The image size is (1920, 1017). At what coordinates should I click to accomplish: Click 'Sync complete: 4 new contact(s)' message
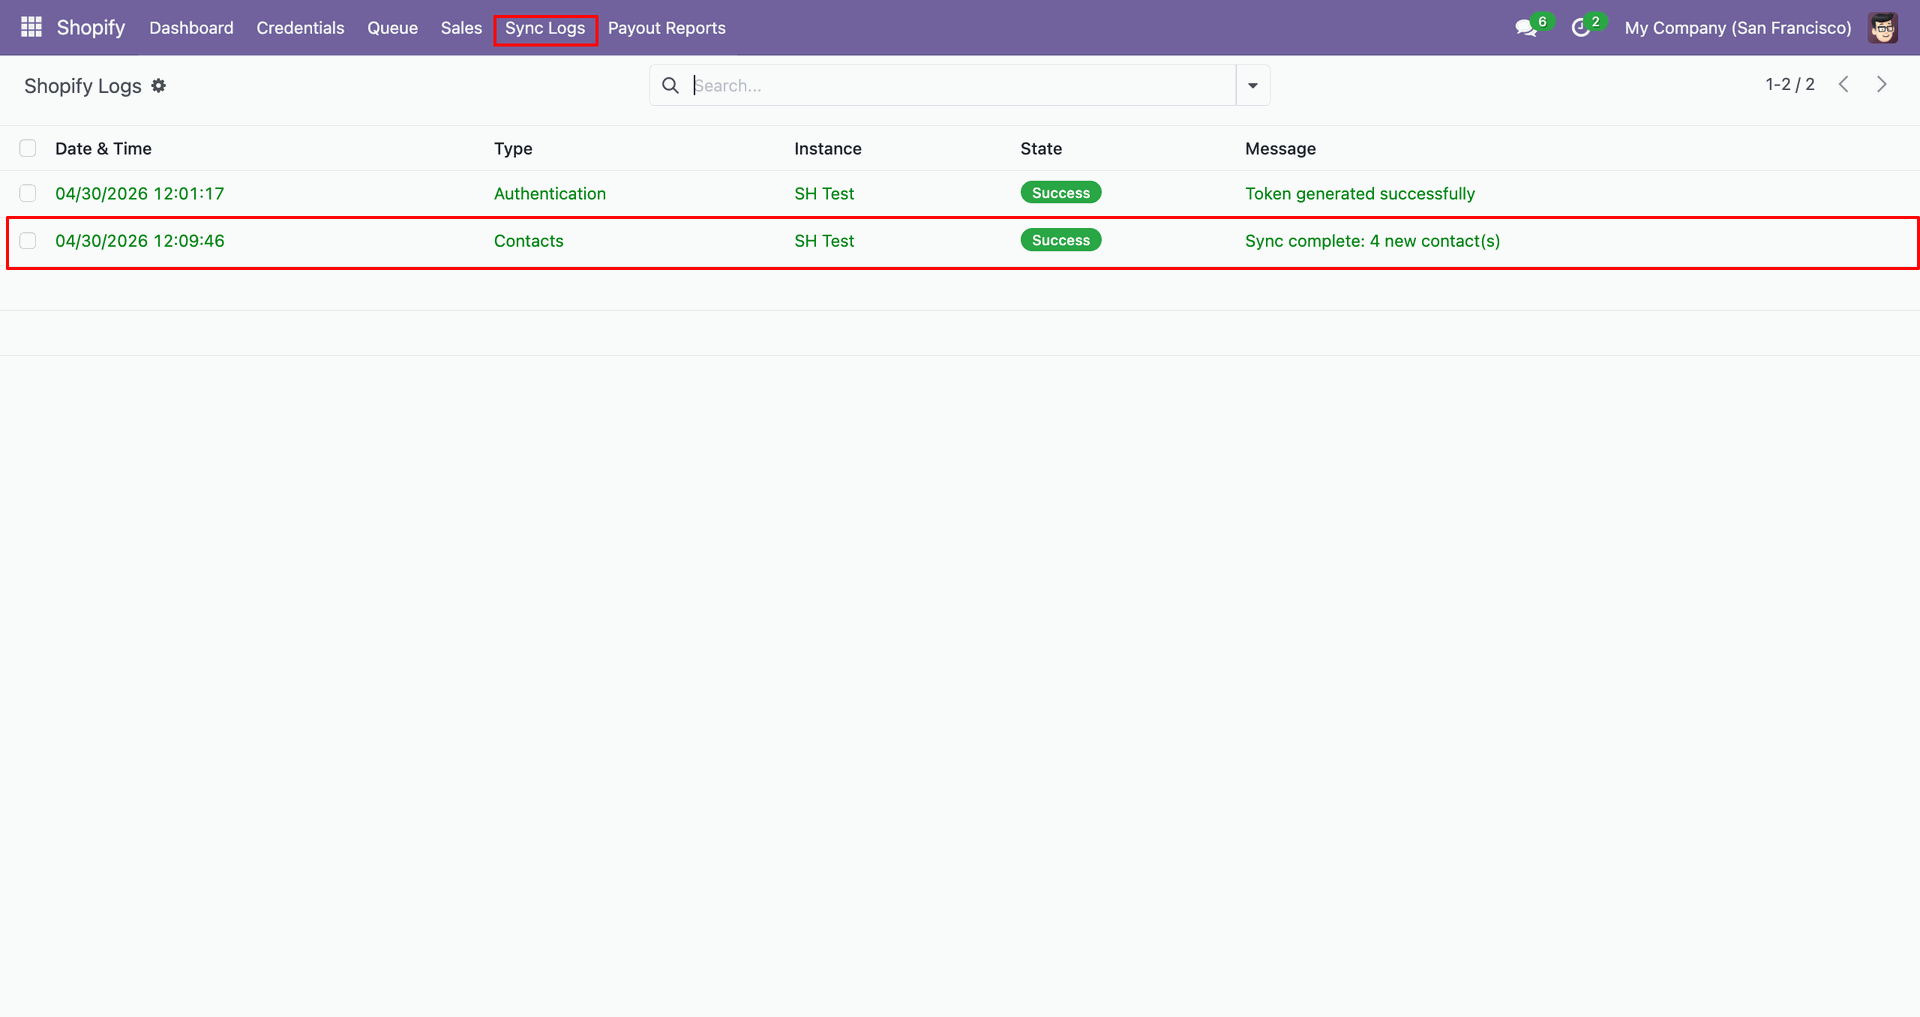click(1373, 241)
